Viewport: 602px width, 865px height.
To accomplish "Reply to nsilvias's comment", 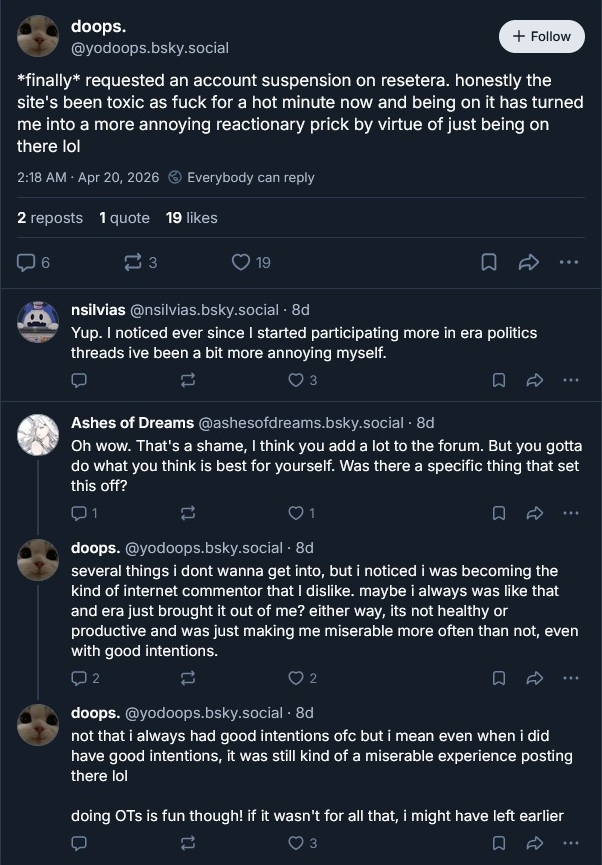I will pos(80,380).
